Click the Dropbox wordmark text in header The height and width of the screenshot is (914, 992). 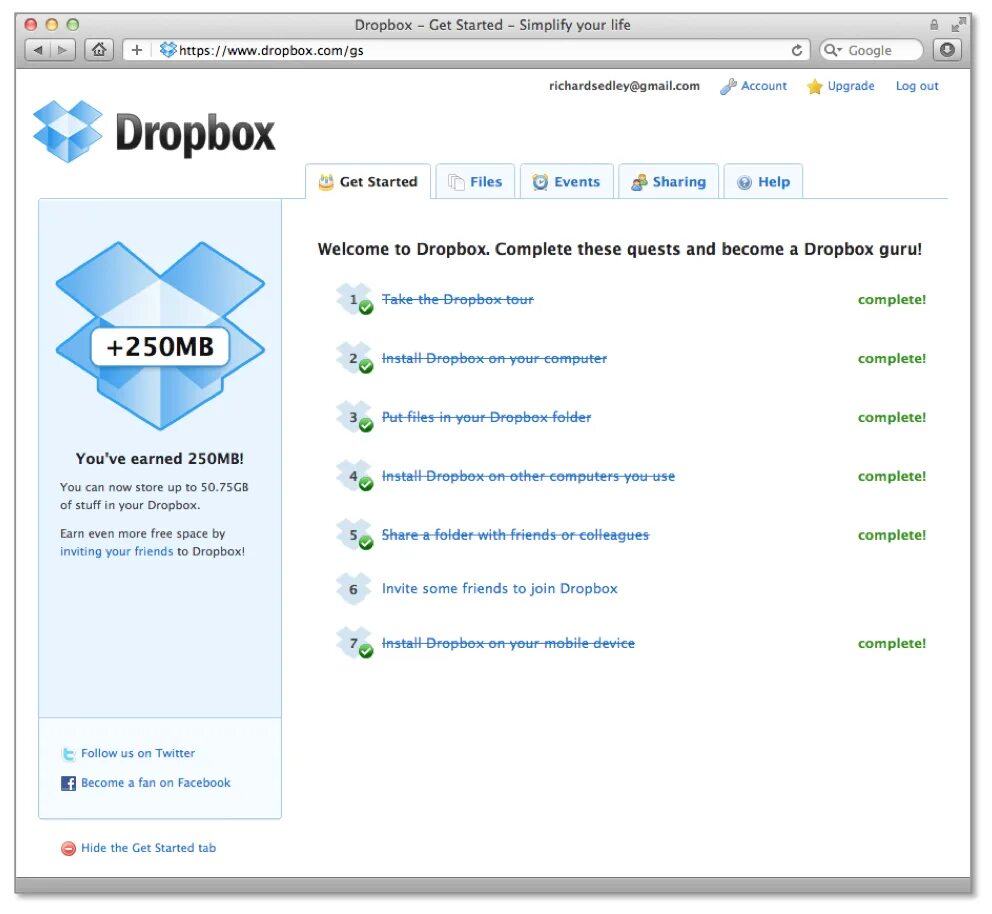(195, 133)
